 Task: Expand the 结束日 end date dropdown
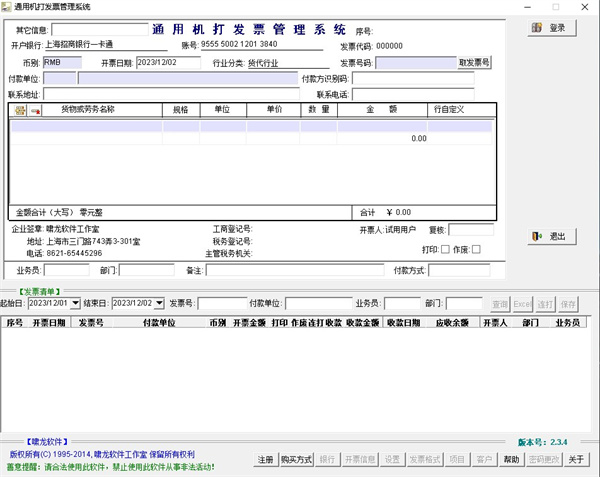[158, 303]
